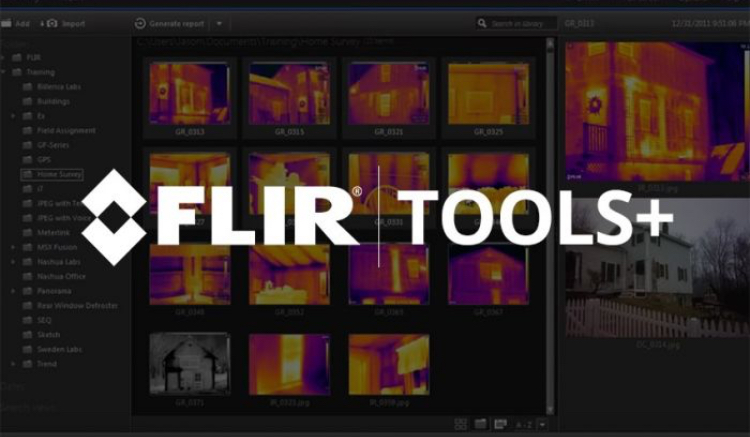Select thumbnail GR_0365

(389, 274)
